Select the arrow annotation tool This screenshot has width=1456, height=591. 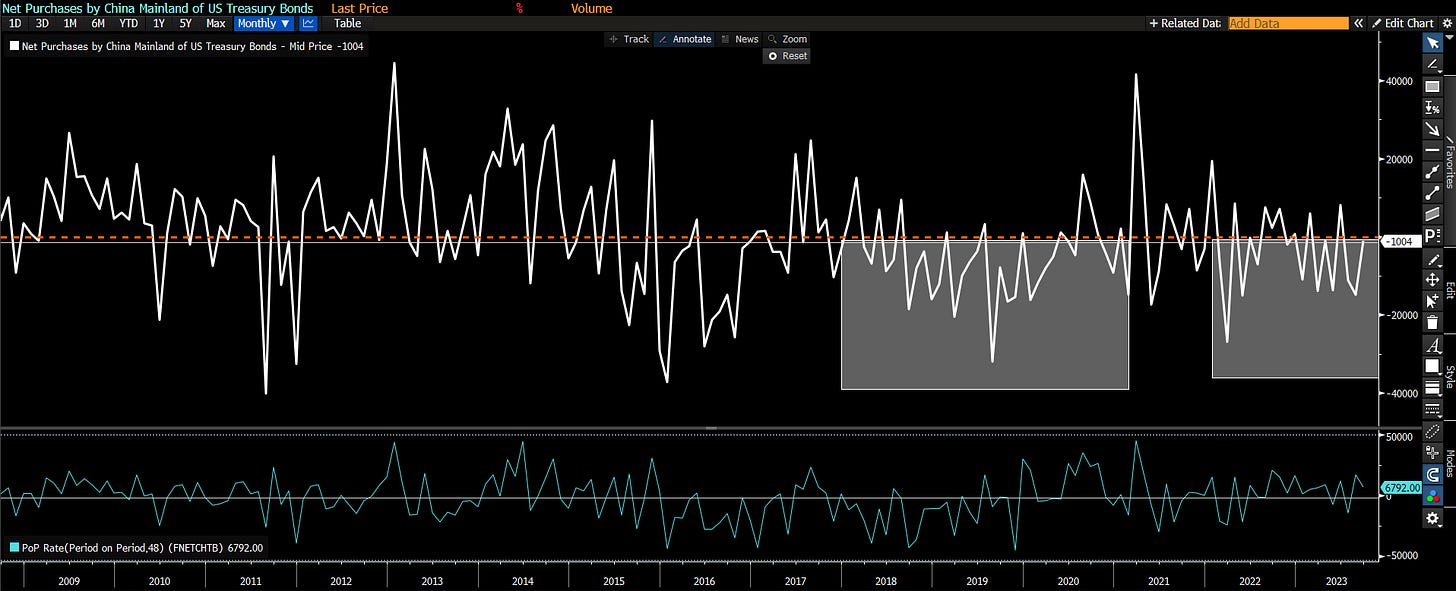pos(1432,129)
